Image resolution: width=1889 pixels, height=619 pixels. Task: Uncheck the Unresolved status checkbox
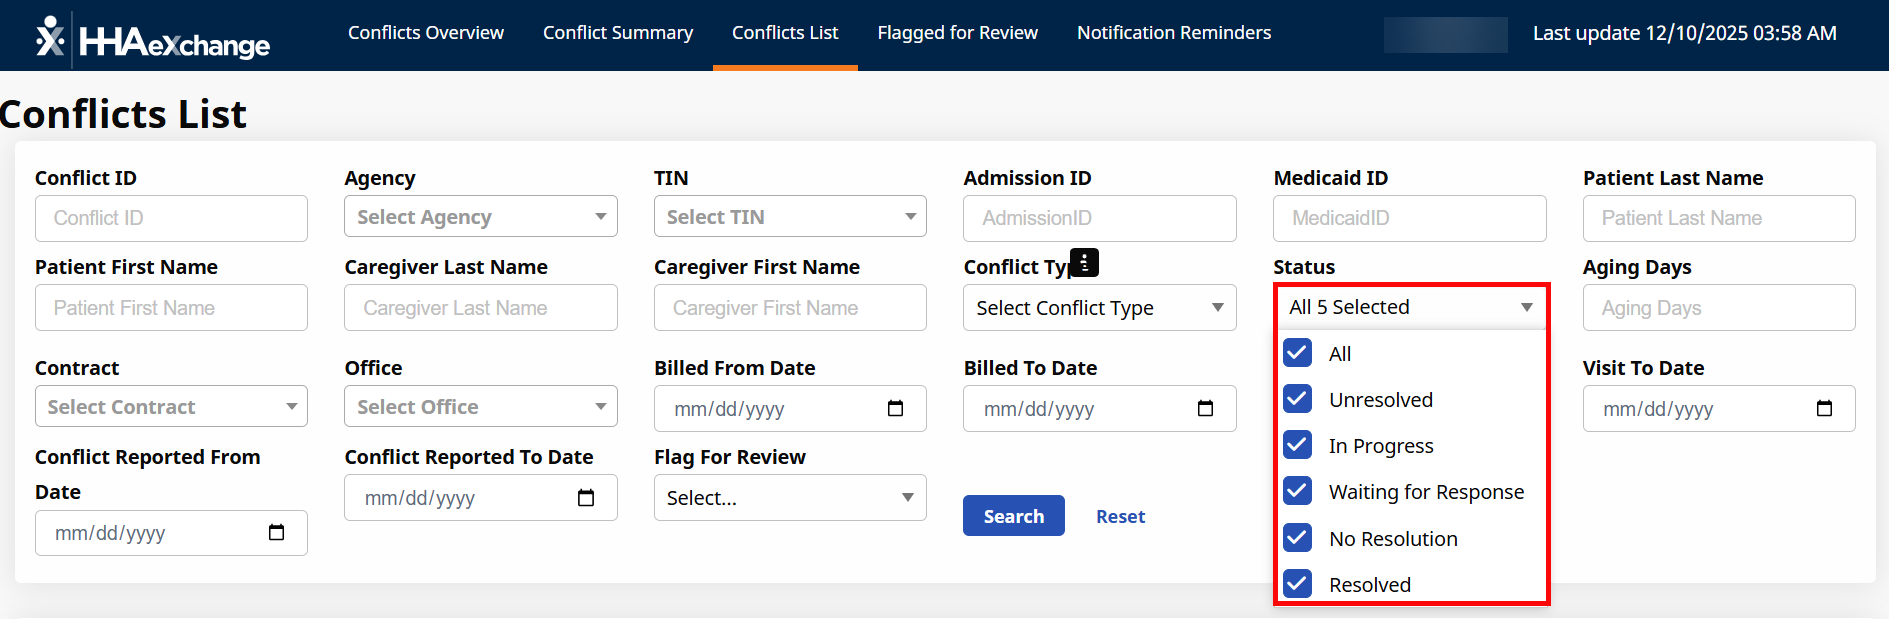point(1298,399)
